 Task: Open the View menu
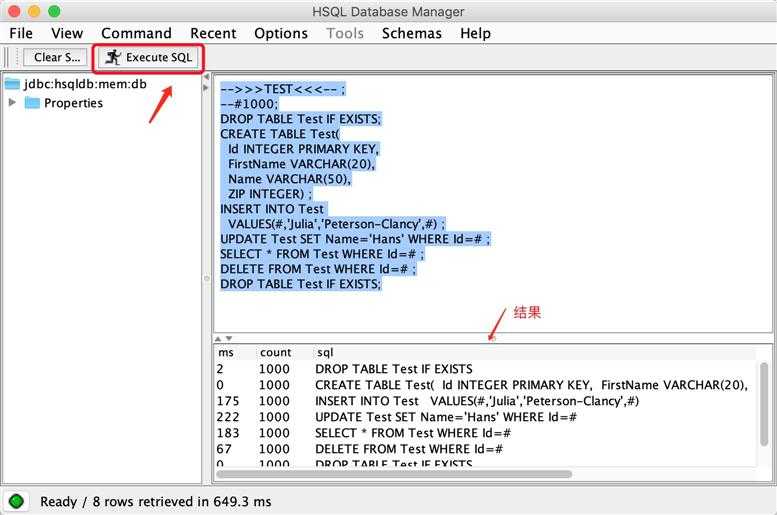(67, 33)
